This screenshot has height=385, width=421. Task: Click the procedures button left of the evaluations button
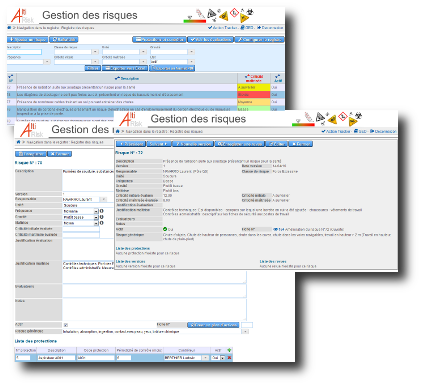pos(159,40)
